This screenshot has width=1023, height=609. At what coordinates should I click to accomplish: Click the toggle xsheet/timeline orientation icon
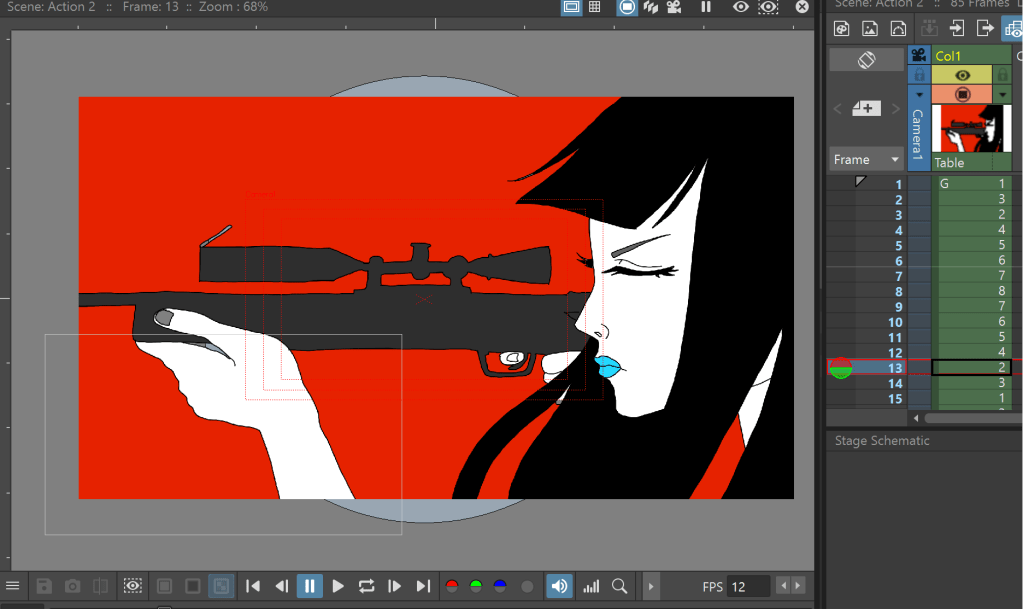(x=866, y=60)
